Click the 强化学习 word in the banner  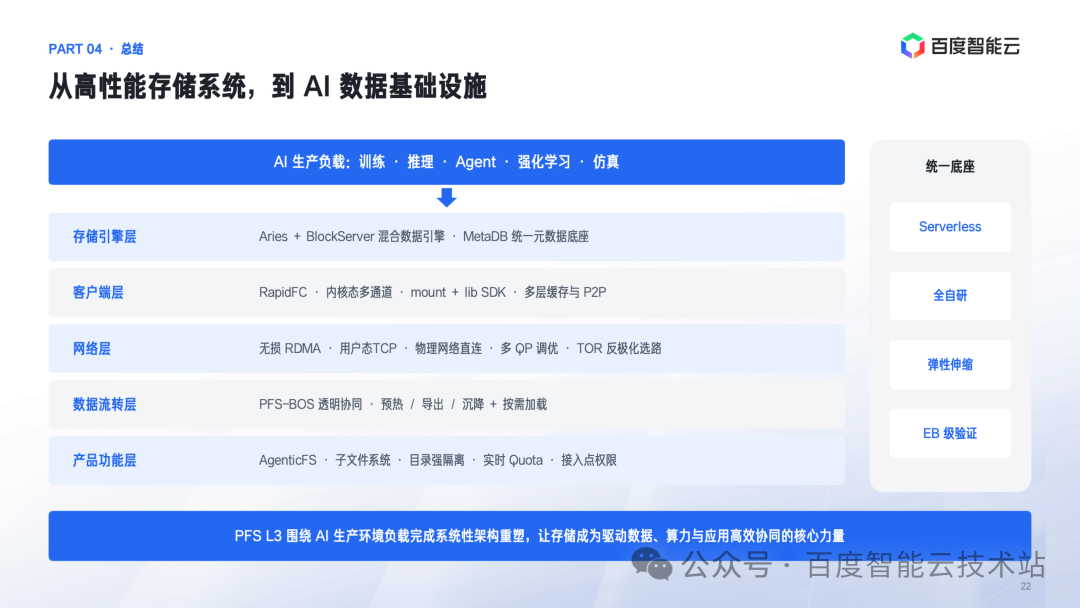pyautogui.click(x=544, y=162)
